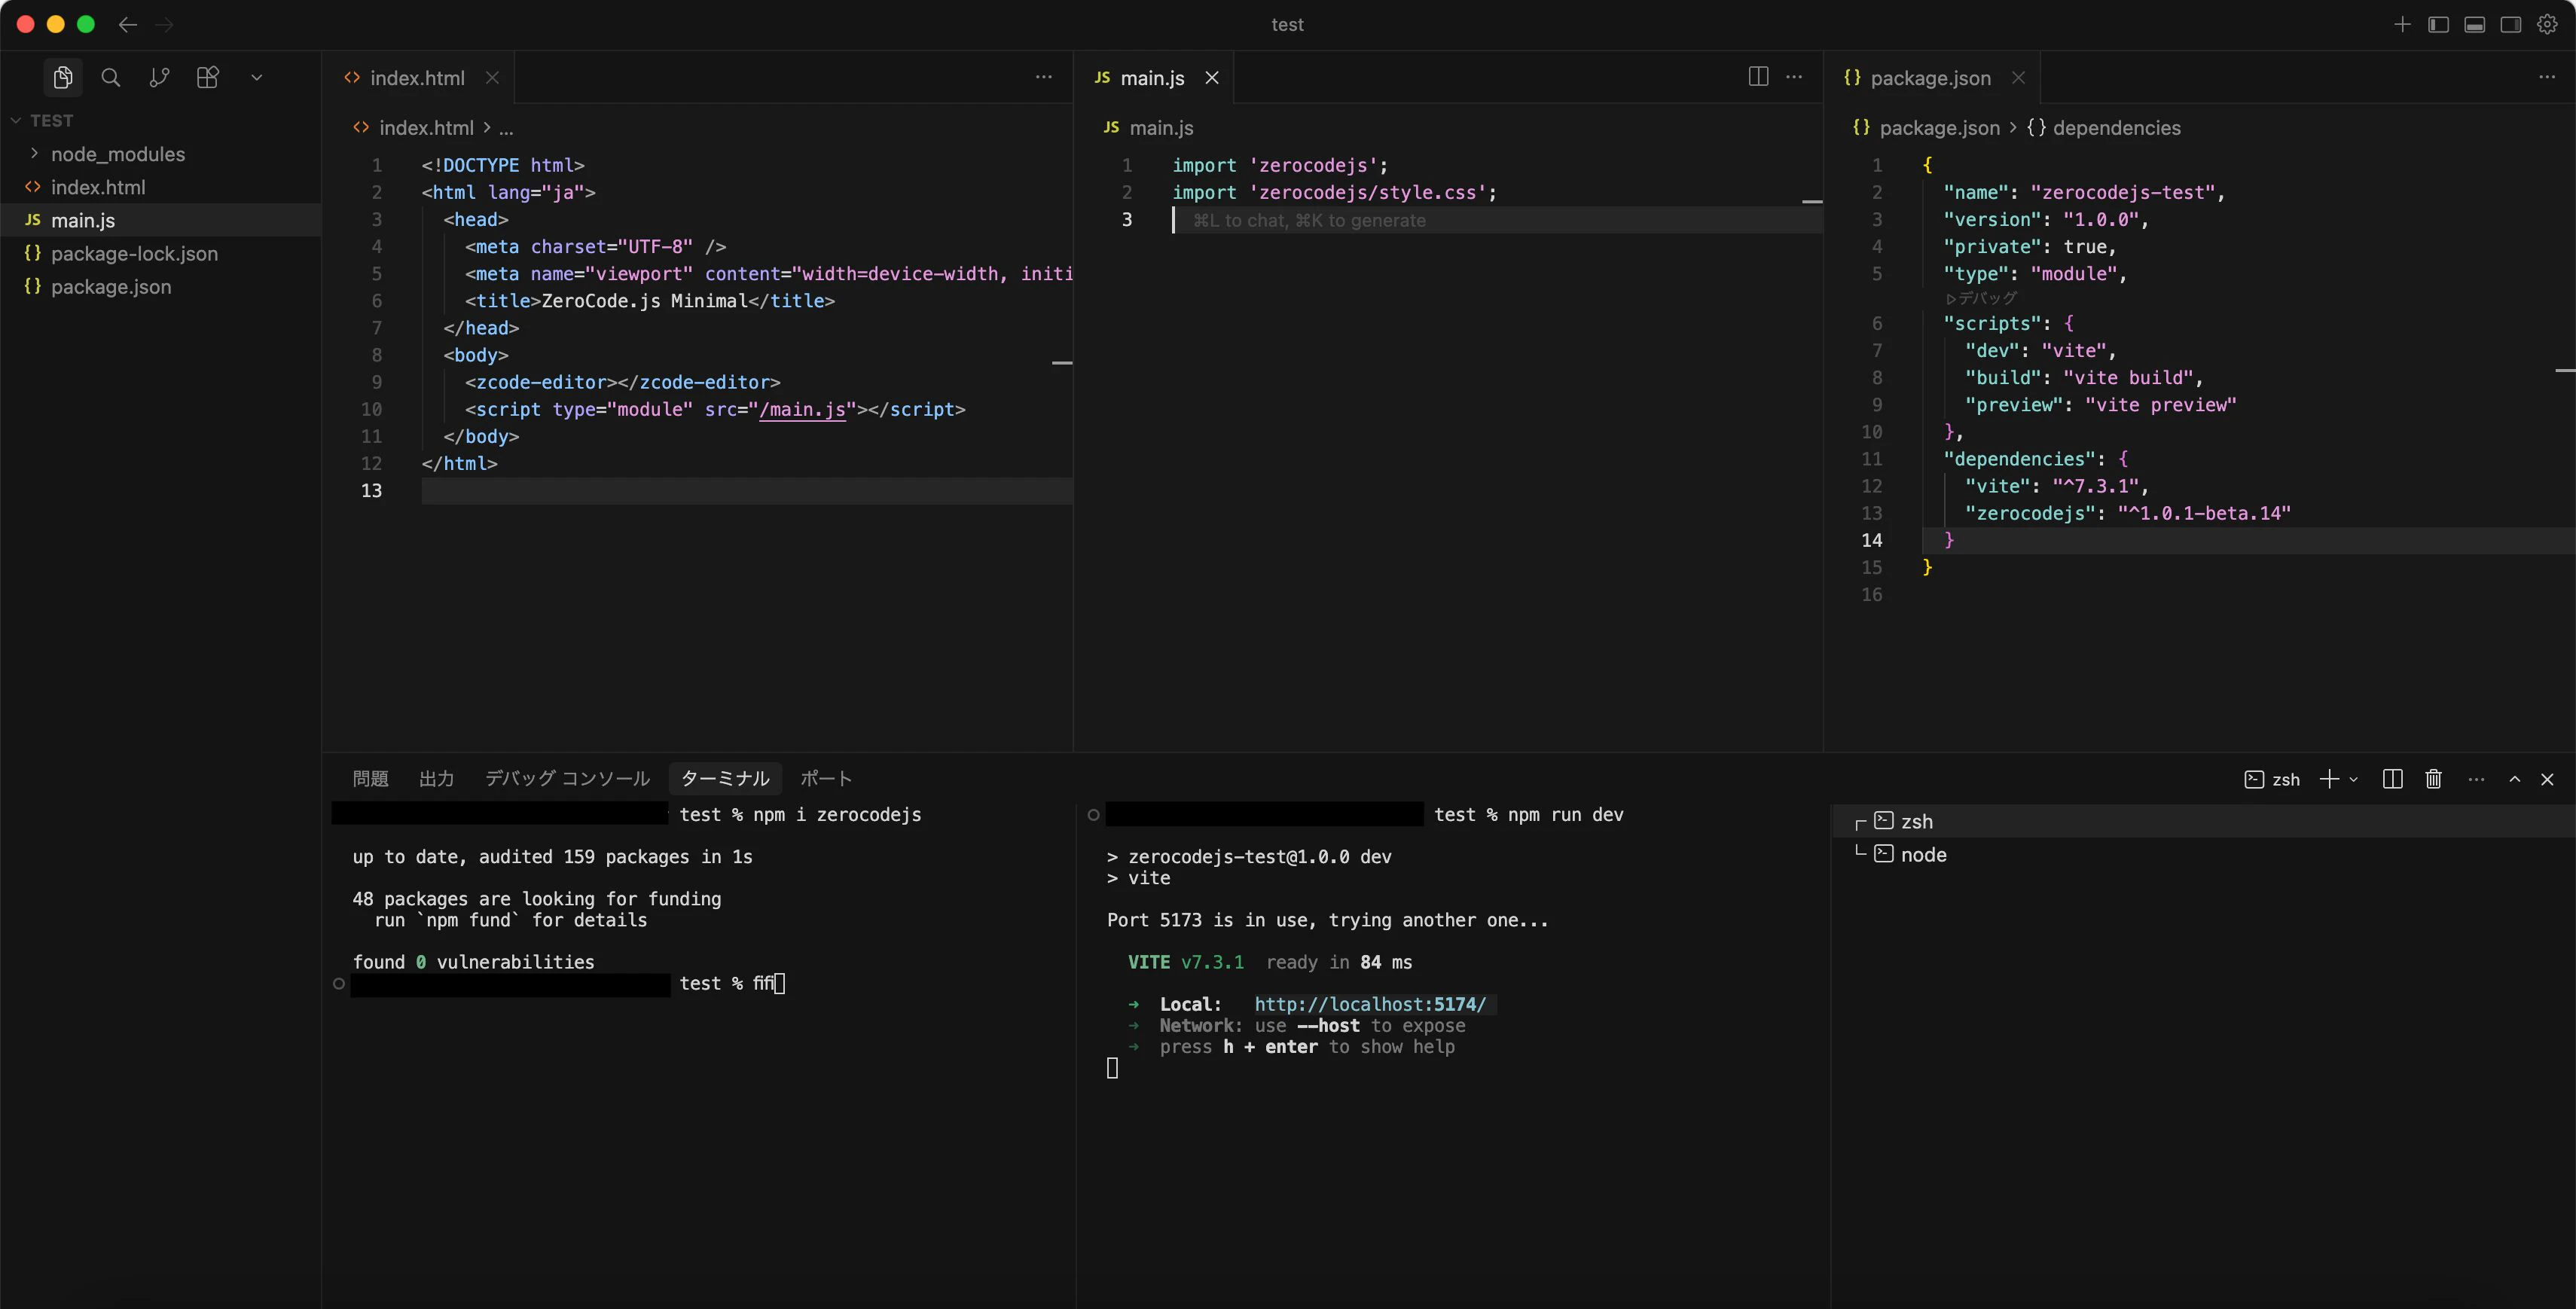2576x1309 pixels.
Task: Select the node terminal in list
Action: [x=2203, y=854]
